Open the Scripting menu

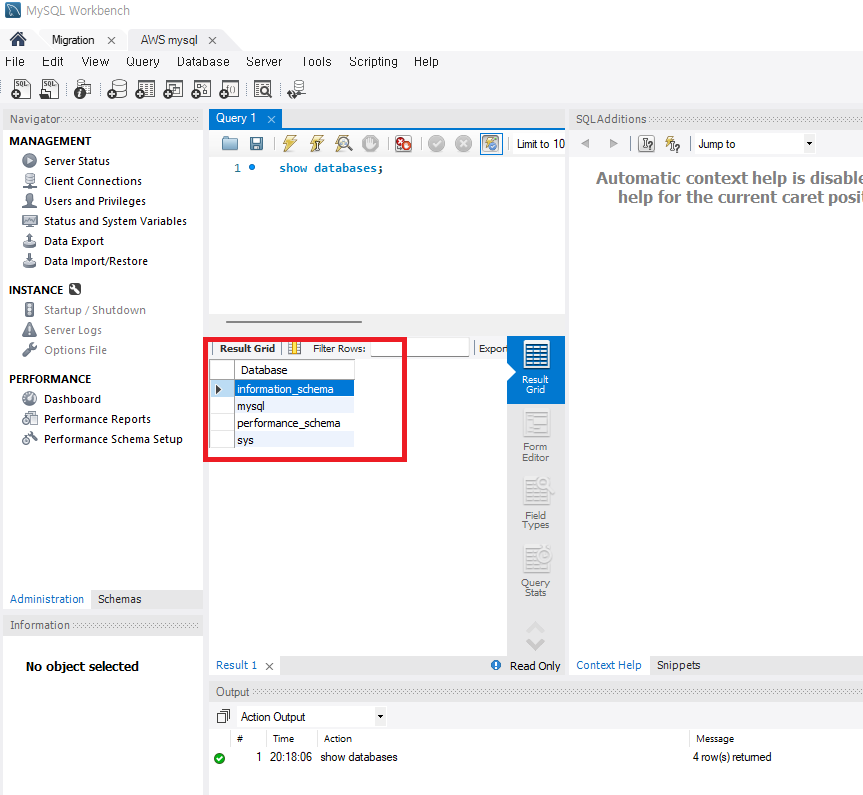[373, 62]
